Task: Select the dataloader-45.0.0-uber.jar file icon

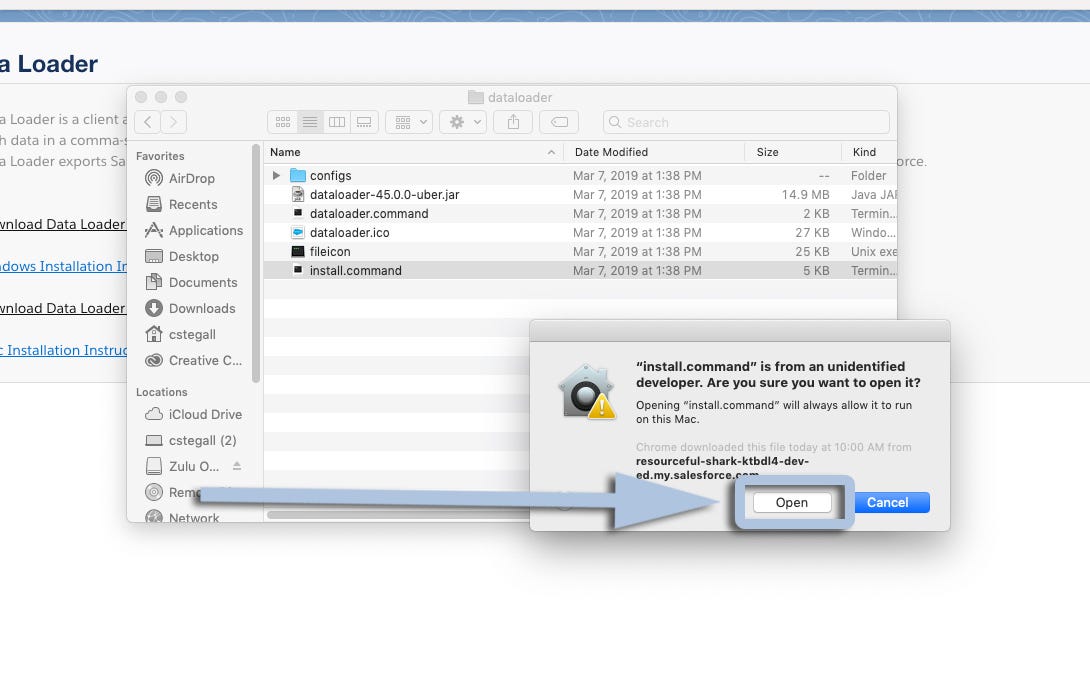Action: [x=298, y=195]
